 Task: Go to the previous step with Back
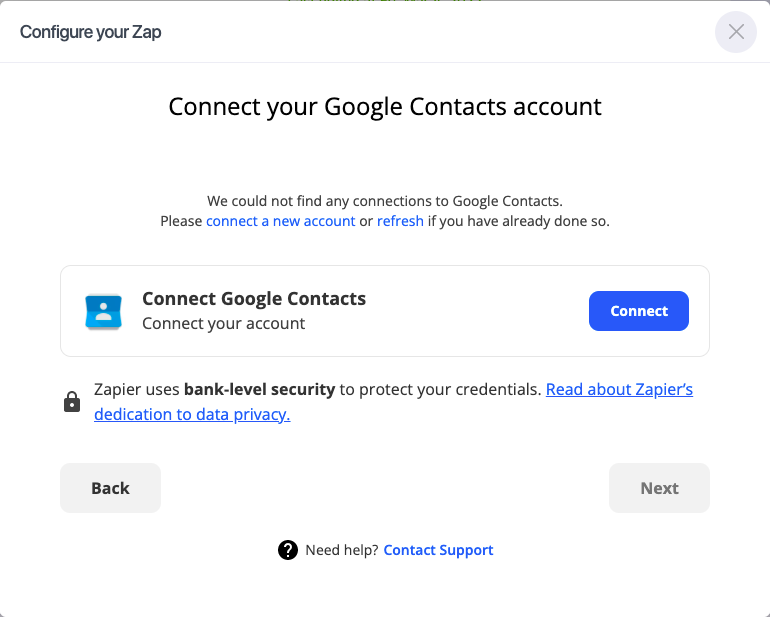click(110, 488)
